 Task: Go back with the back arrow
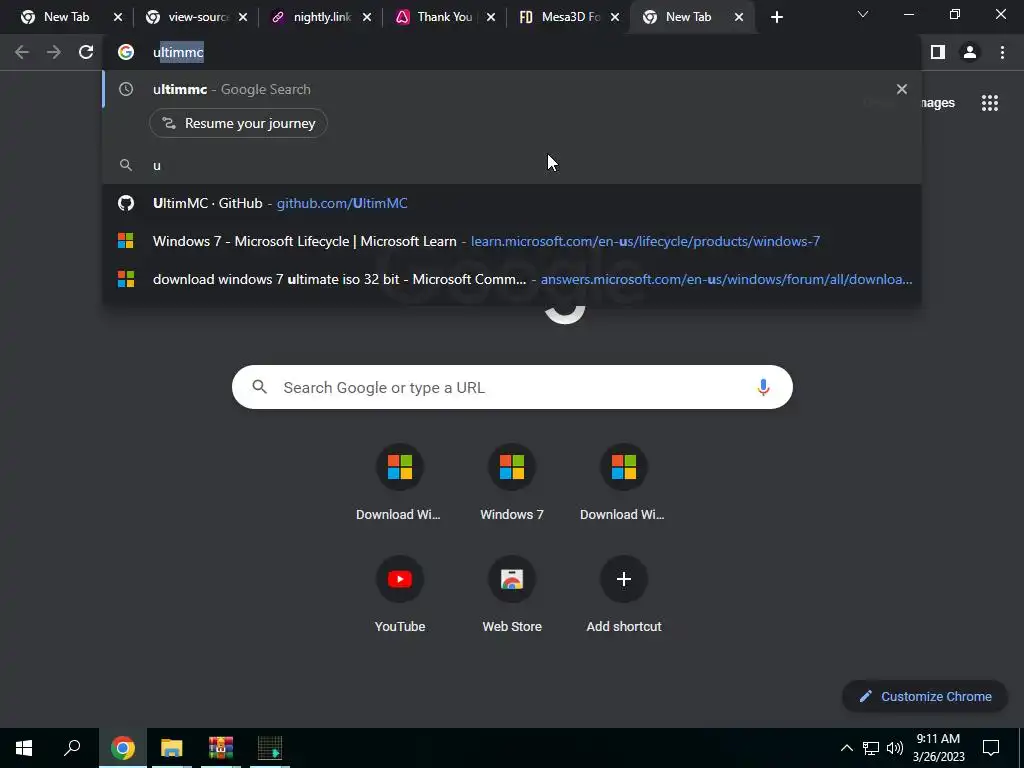pyautogui.click(x=22, y=52)
